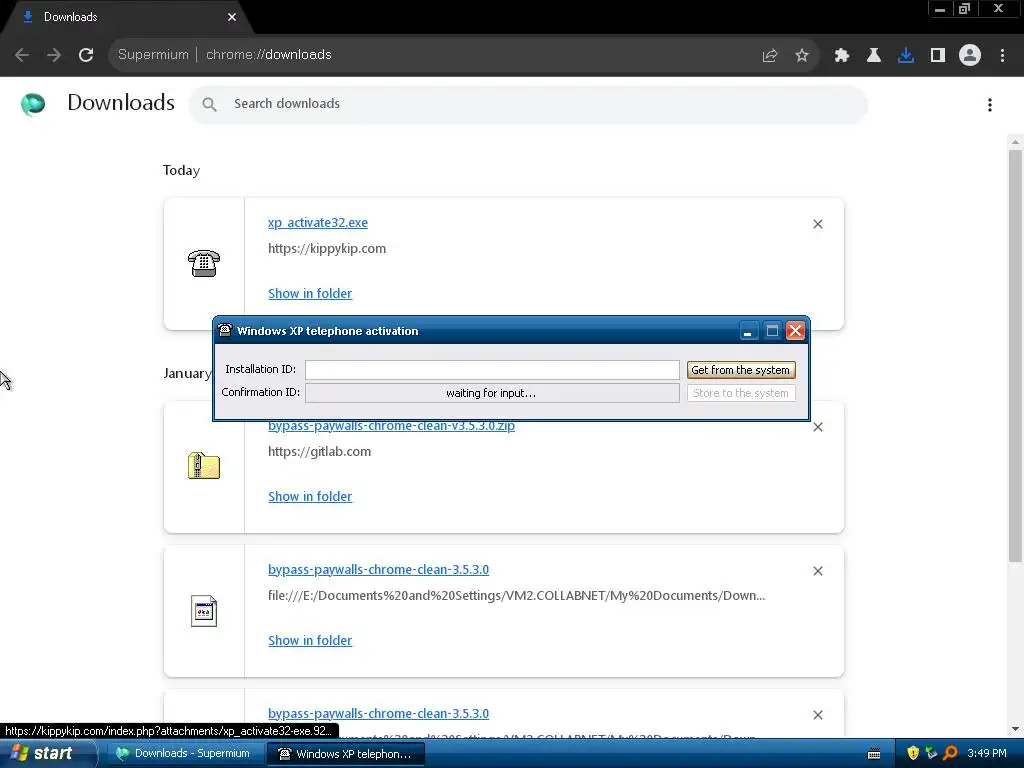The image size is (1024, 768).
Task: Remove the file:///E:/Documents entry from the list
Action: (x=818, y=571)
